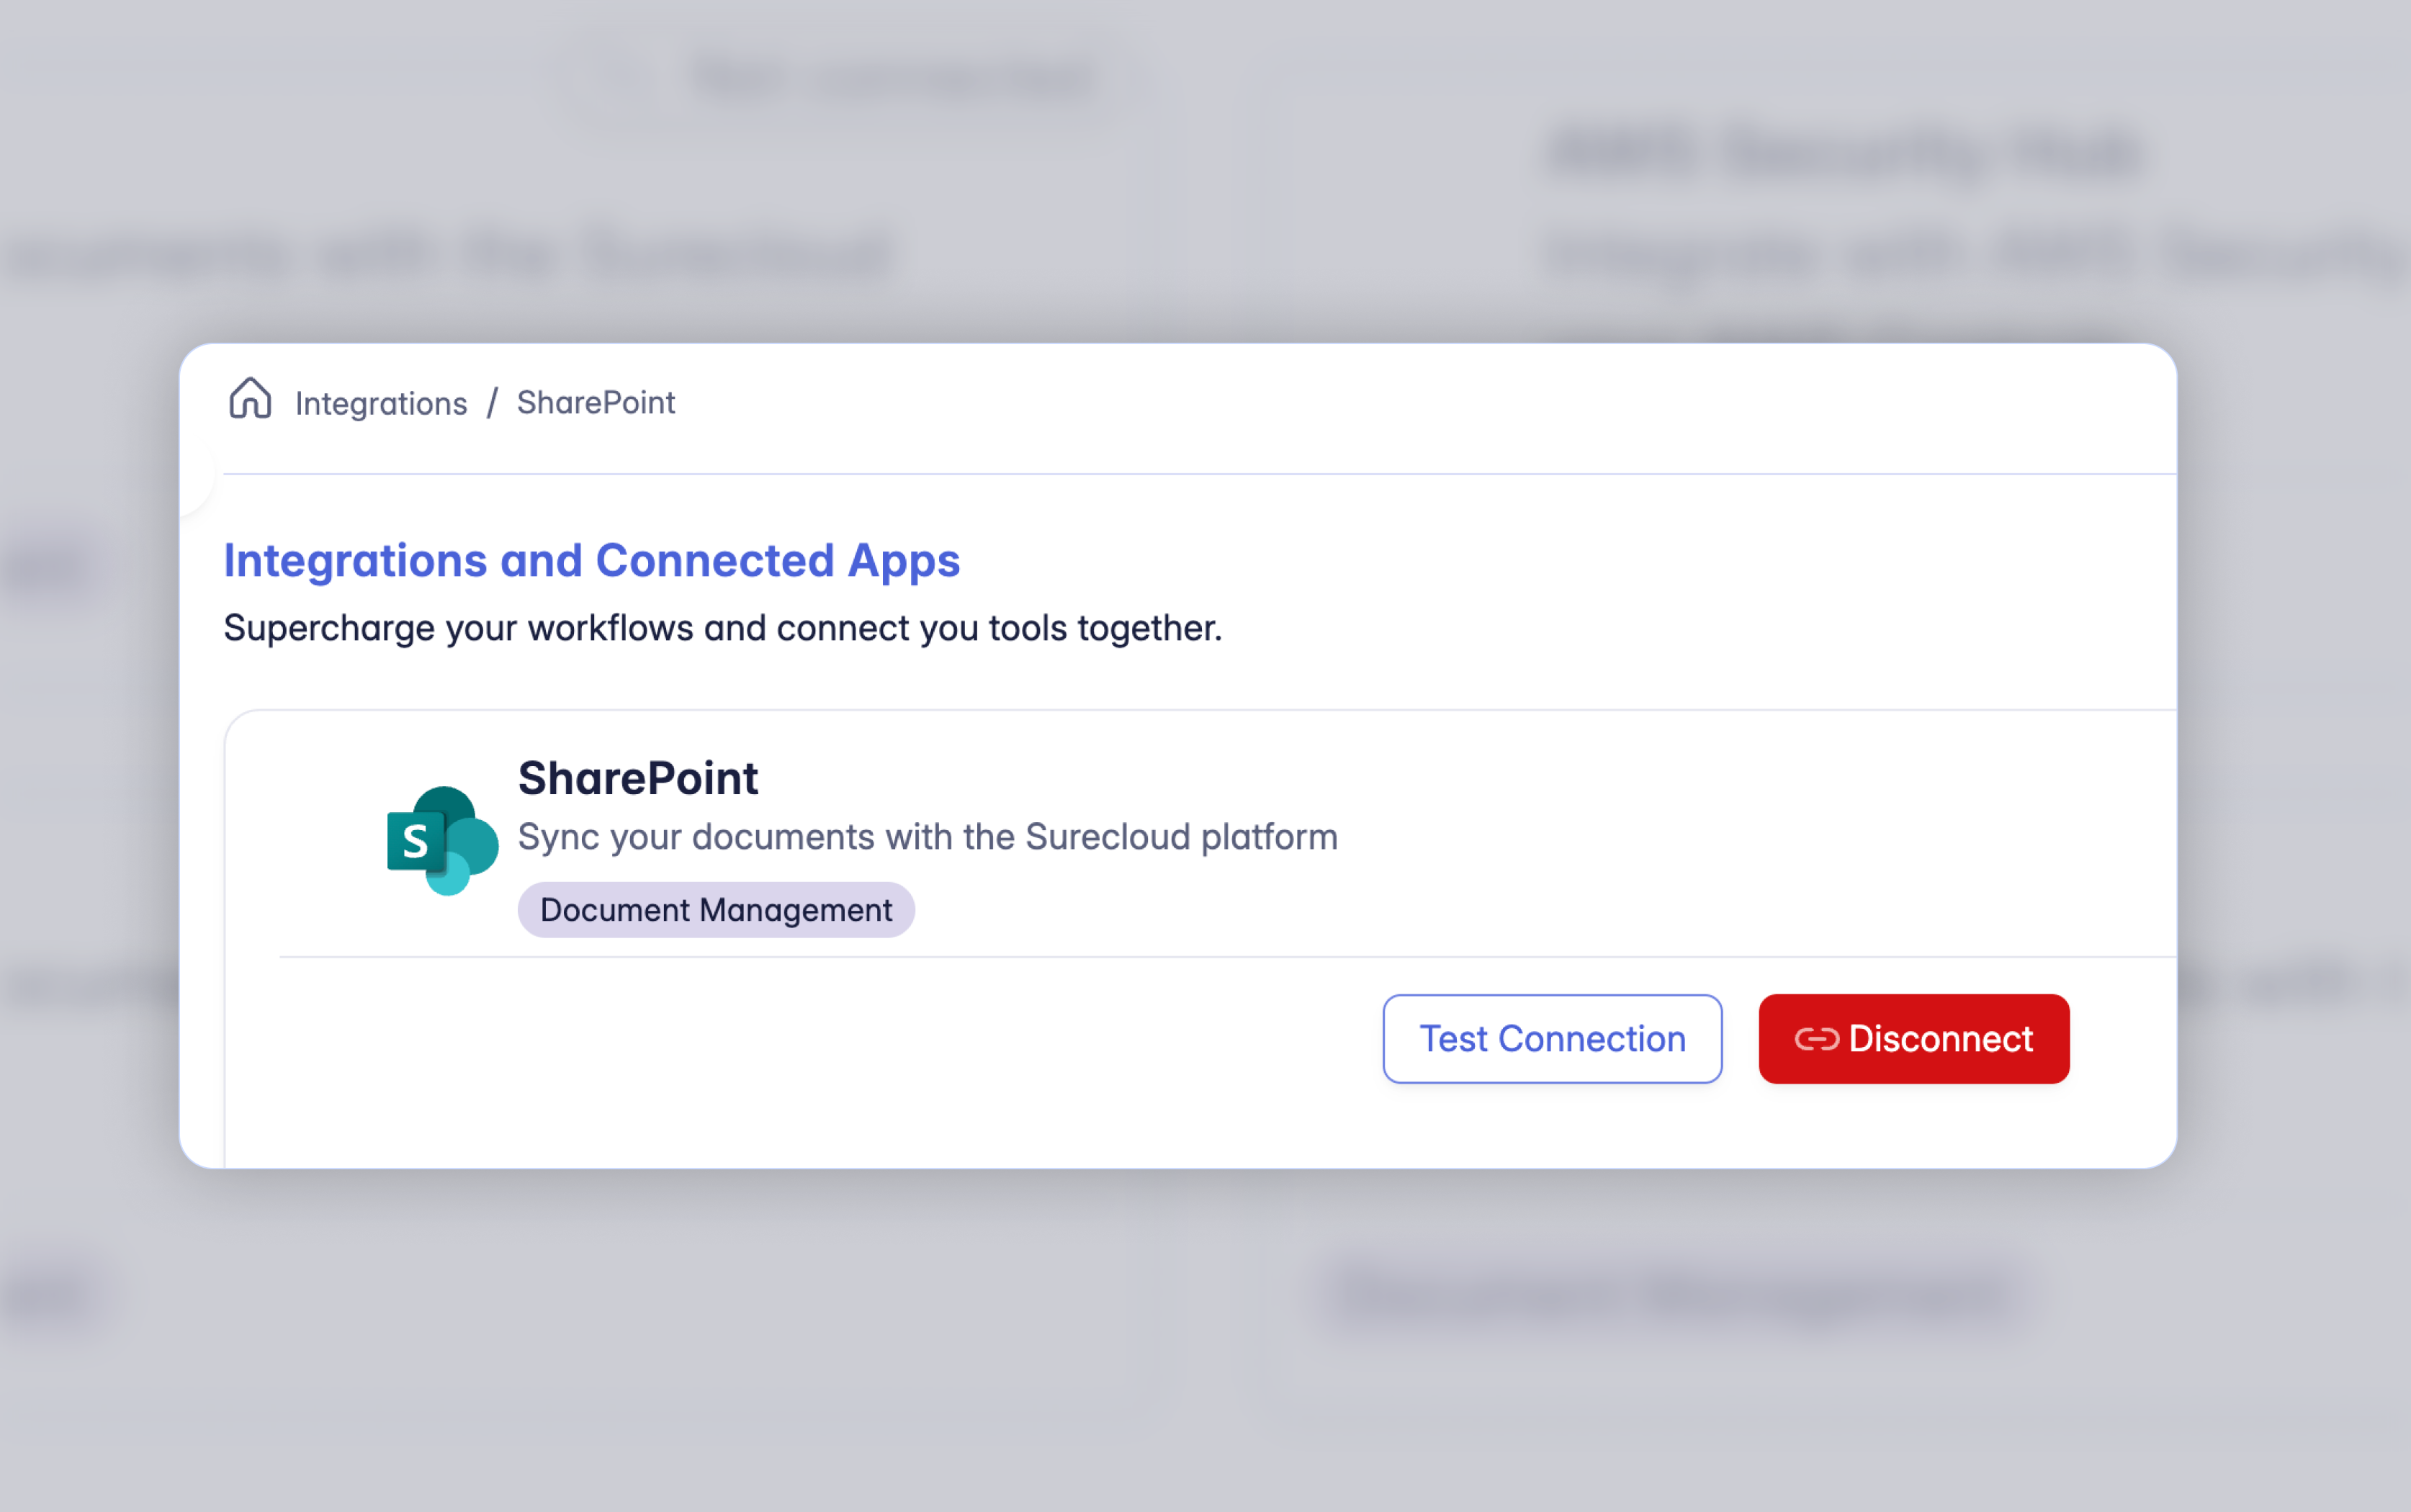Click the SharePoint logo icon
Viewport: 2411px width, 1512px height.
pyautogui.click(x=442, y=841)
